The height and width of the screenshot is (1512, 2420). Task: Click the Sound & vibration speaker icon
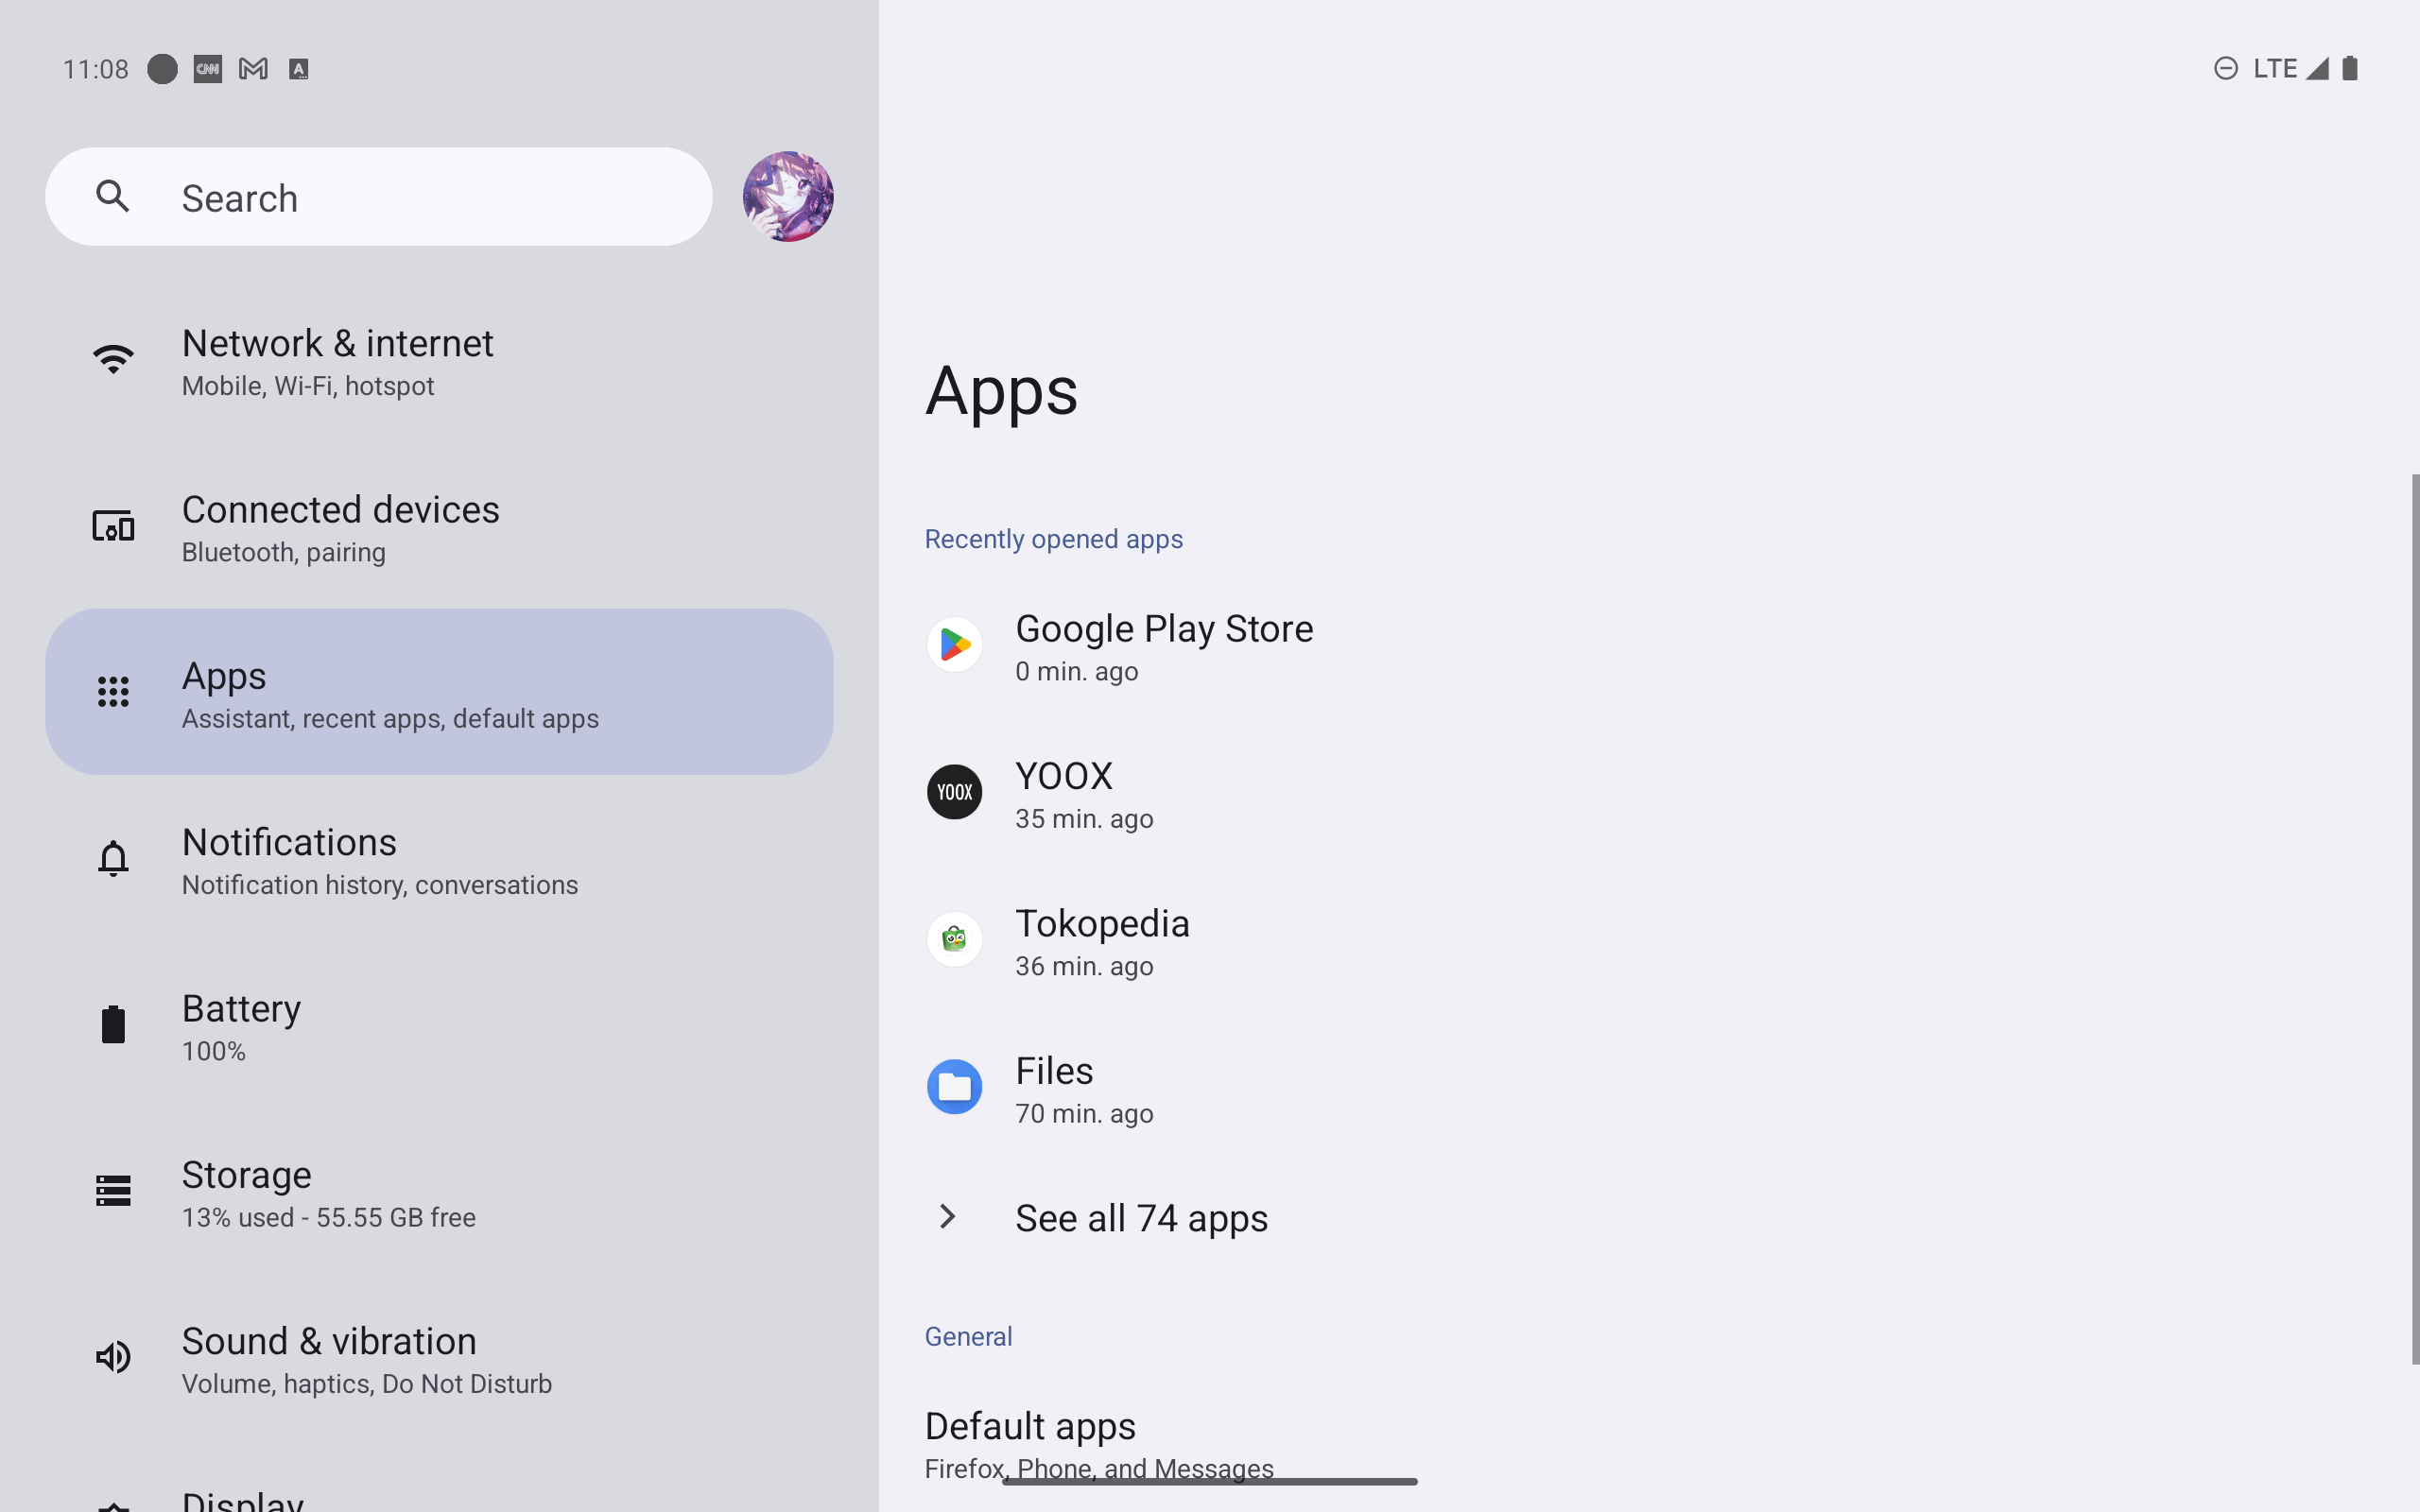pyautogui.click(x=113, y=1357)
